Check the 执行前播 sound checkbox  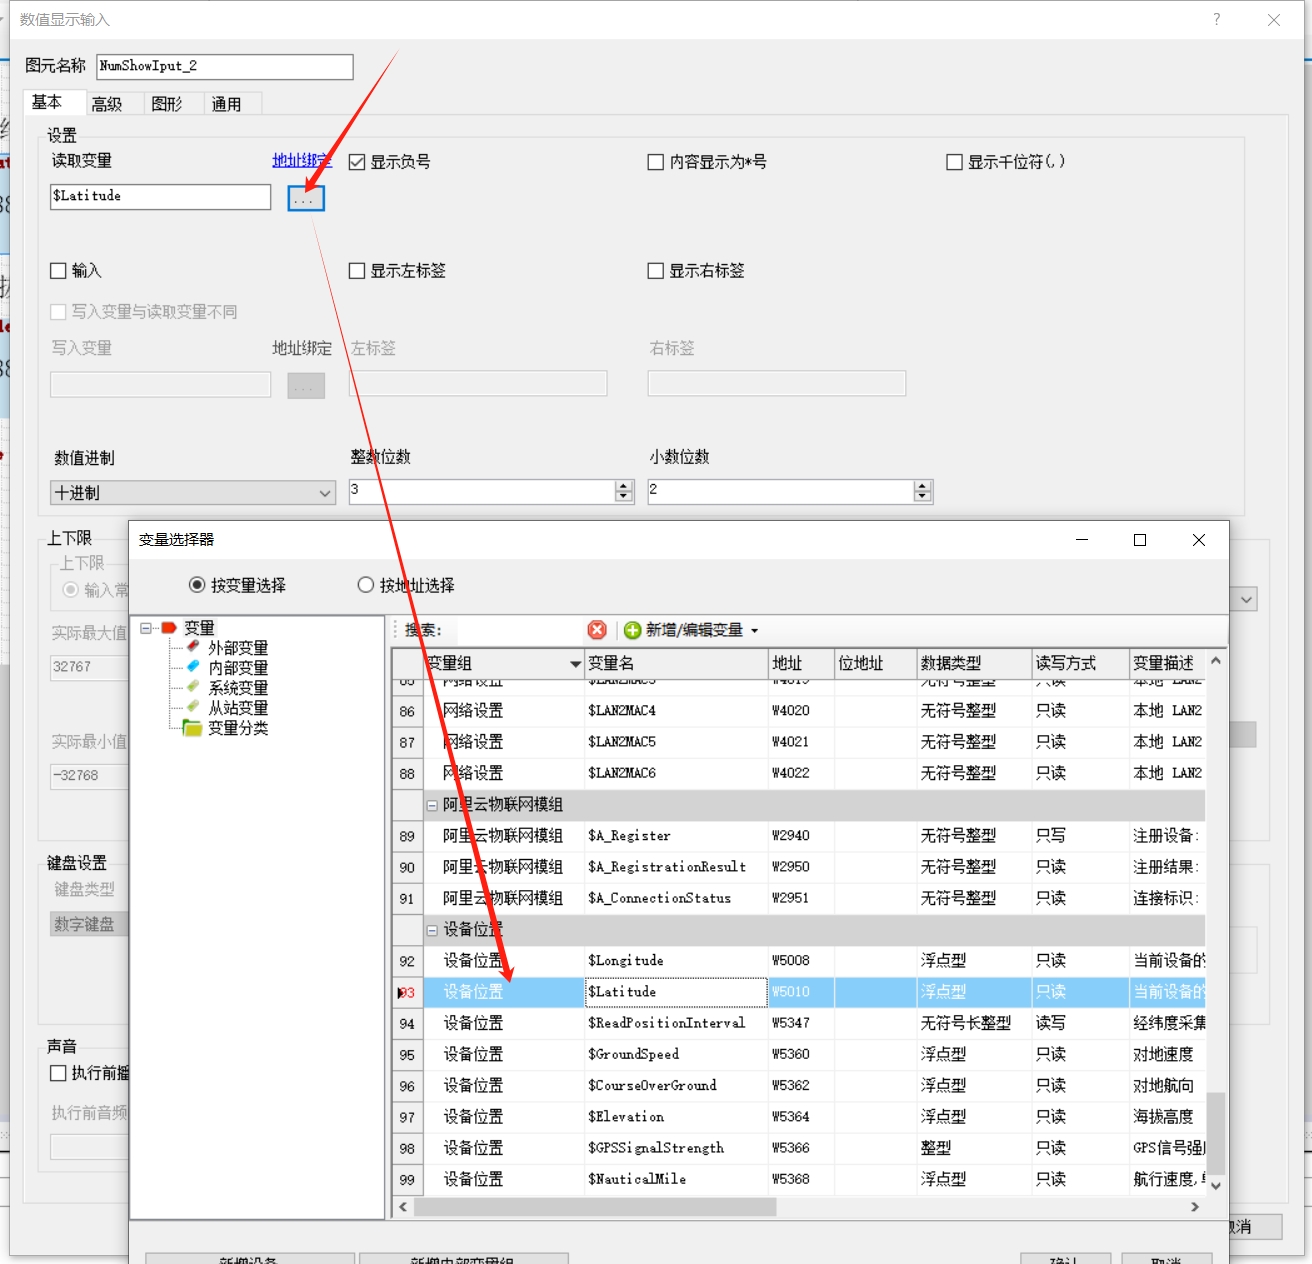click(x=58, y=1073)
